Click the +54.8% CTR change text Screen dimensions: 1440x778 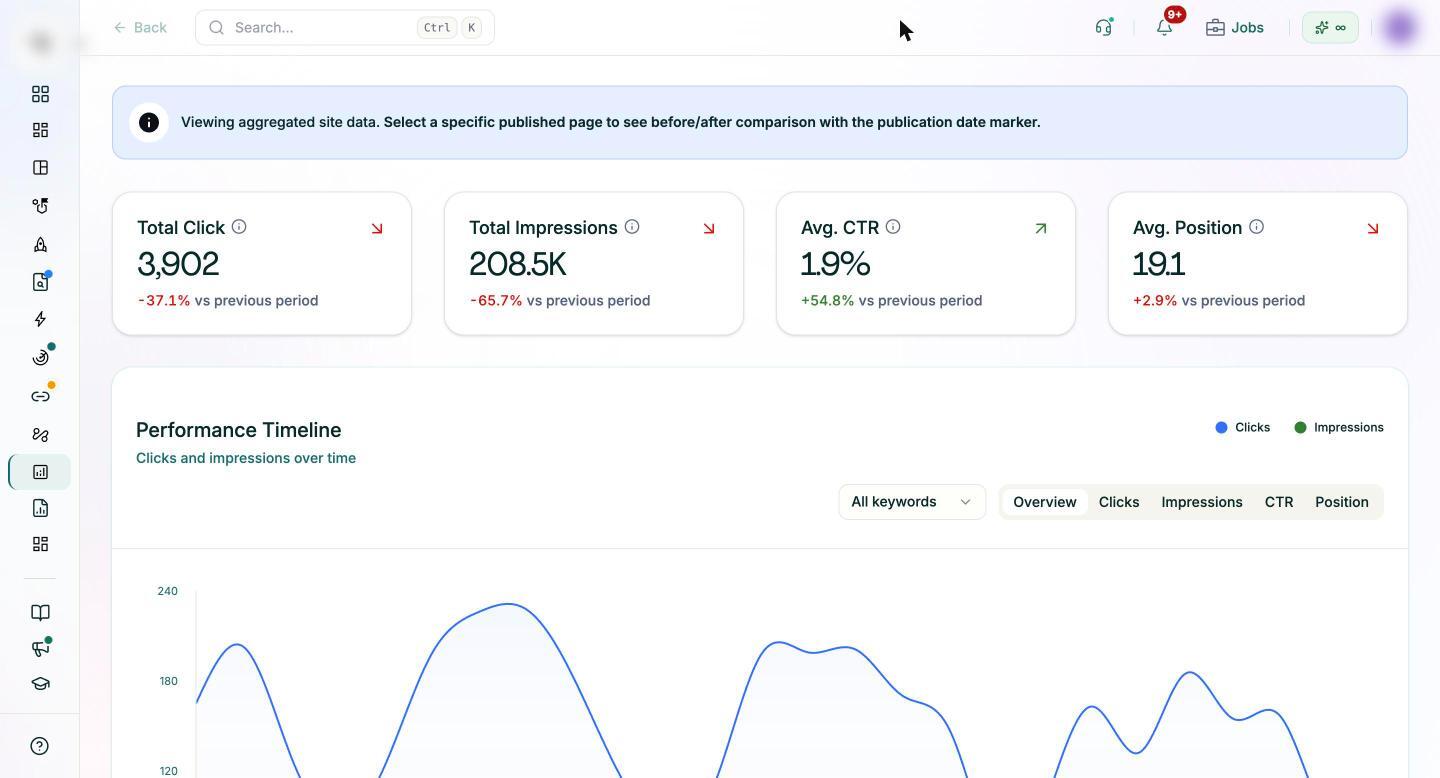point(828,300)
